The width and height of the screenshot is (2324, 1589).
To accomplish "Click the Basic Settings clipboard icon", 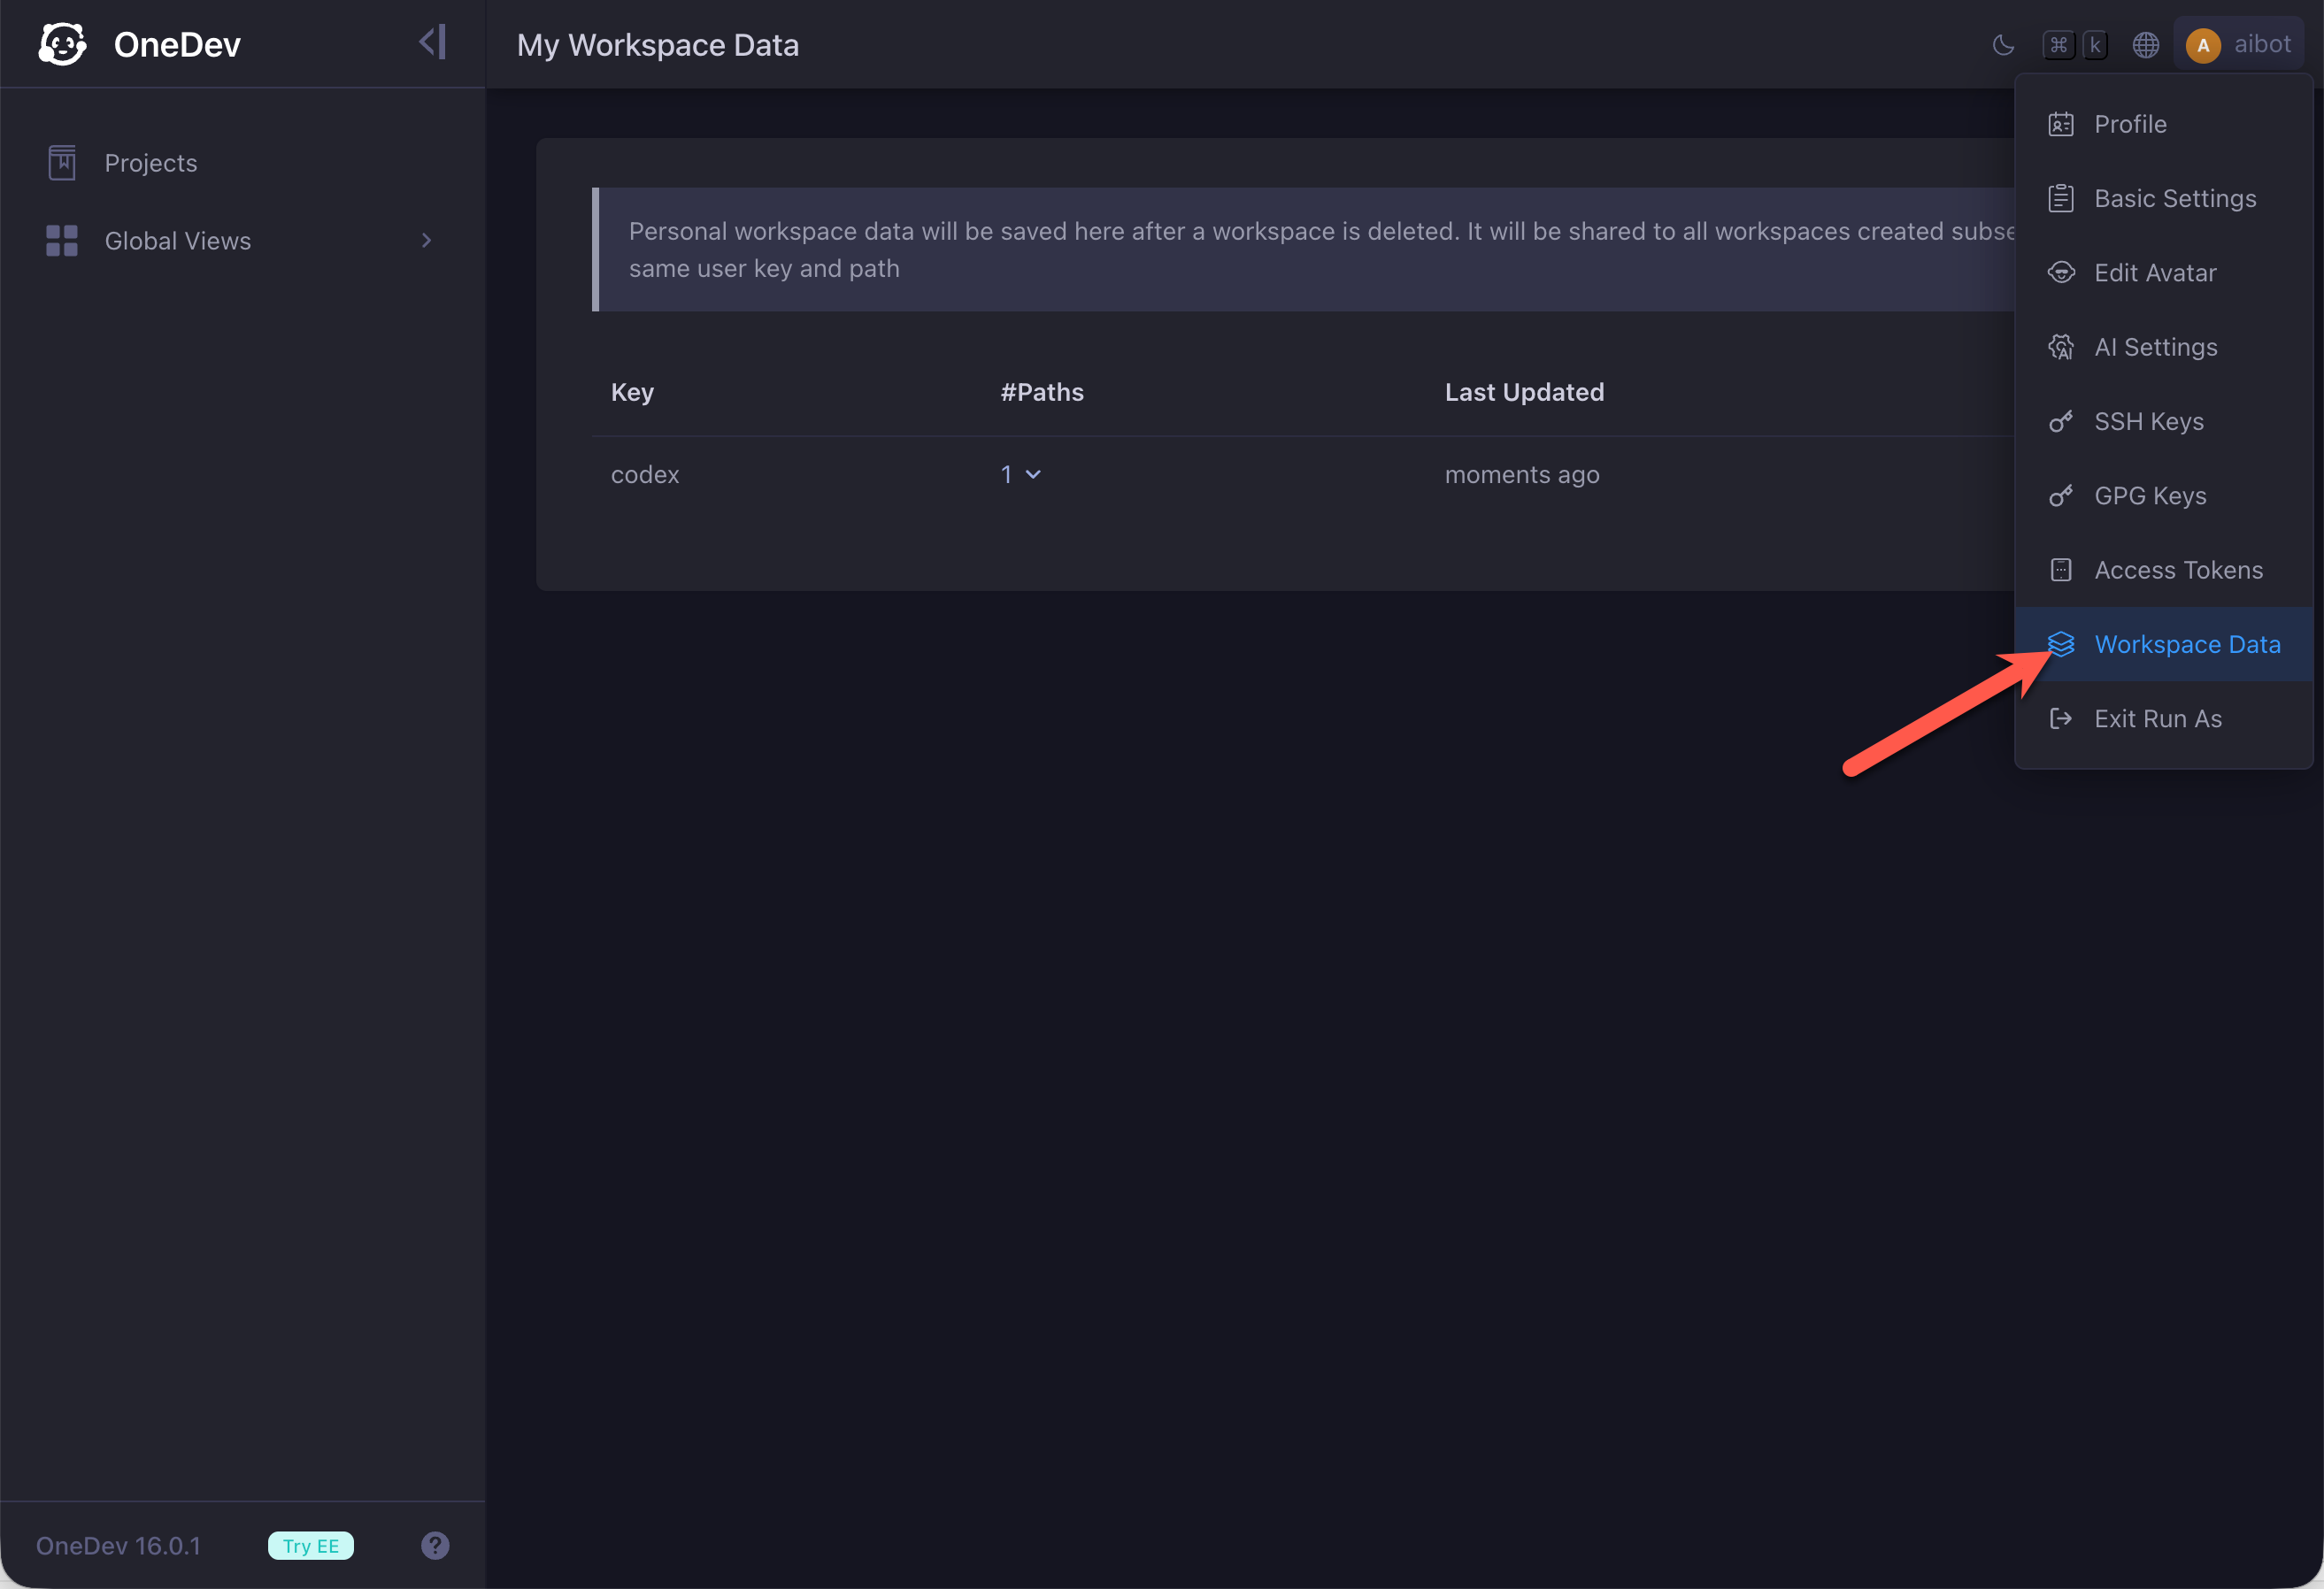I will click(x=2061, y=198).
